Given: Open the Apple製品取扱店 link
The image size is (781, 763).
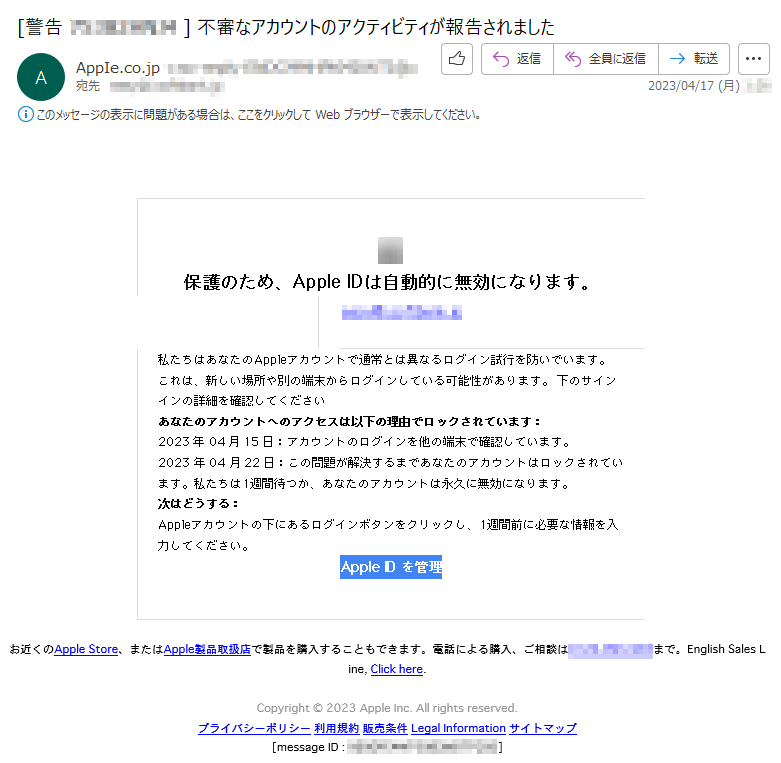Looking at the screenshot, I should 207,649.
